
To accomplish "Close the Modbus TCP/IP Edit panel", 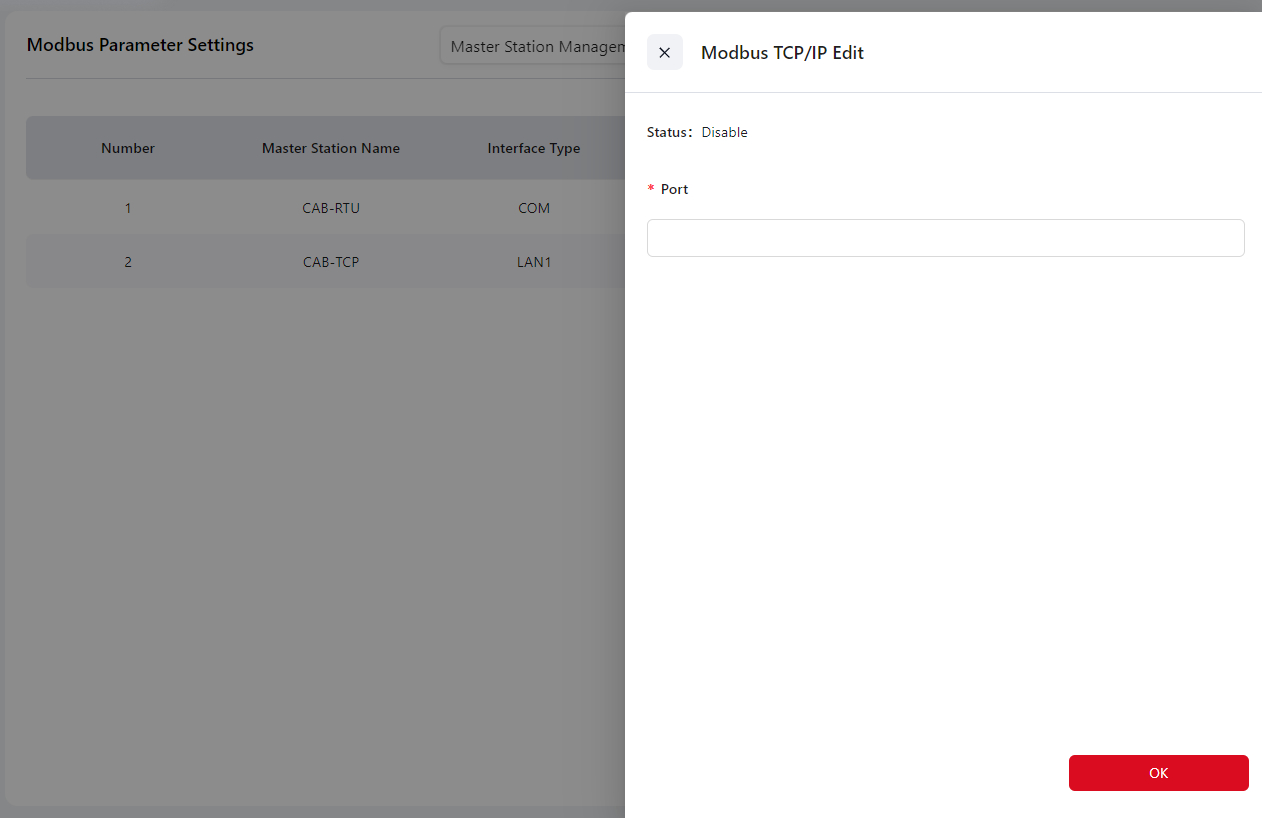I will click(665, 52).
